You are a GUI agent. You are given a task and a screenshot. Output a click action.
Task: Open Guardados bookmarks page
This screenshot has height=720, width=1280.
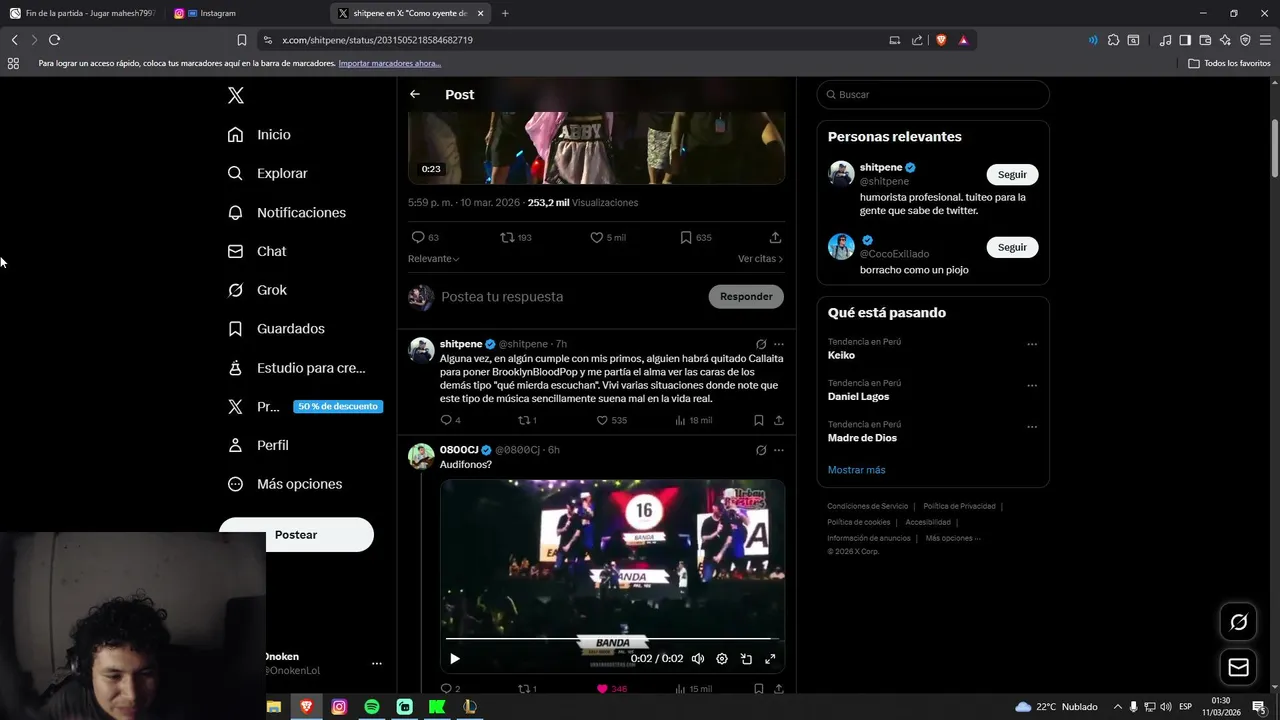(x=276, y=328)
